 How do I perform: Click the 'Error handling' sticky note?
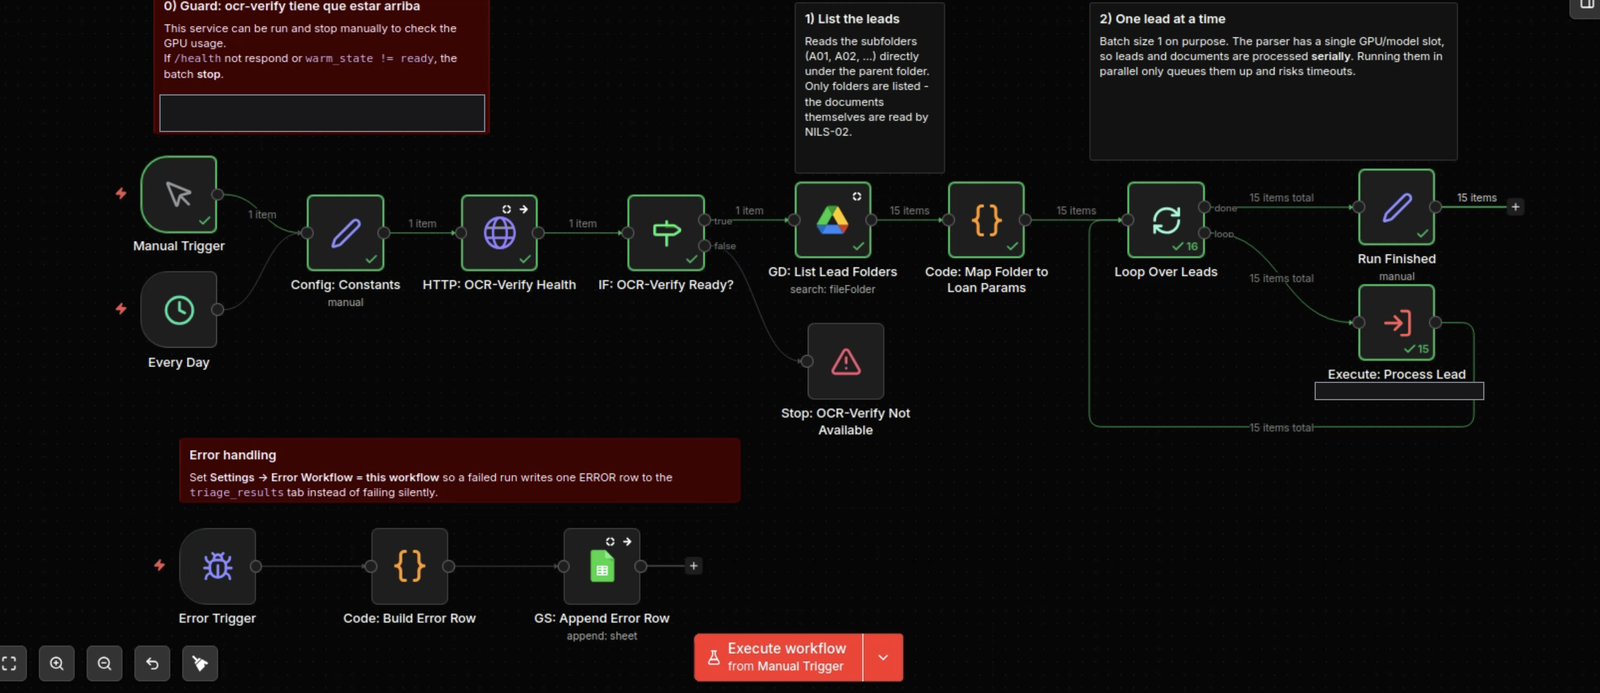[x=459, y=470]
